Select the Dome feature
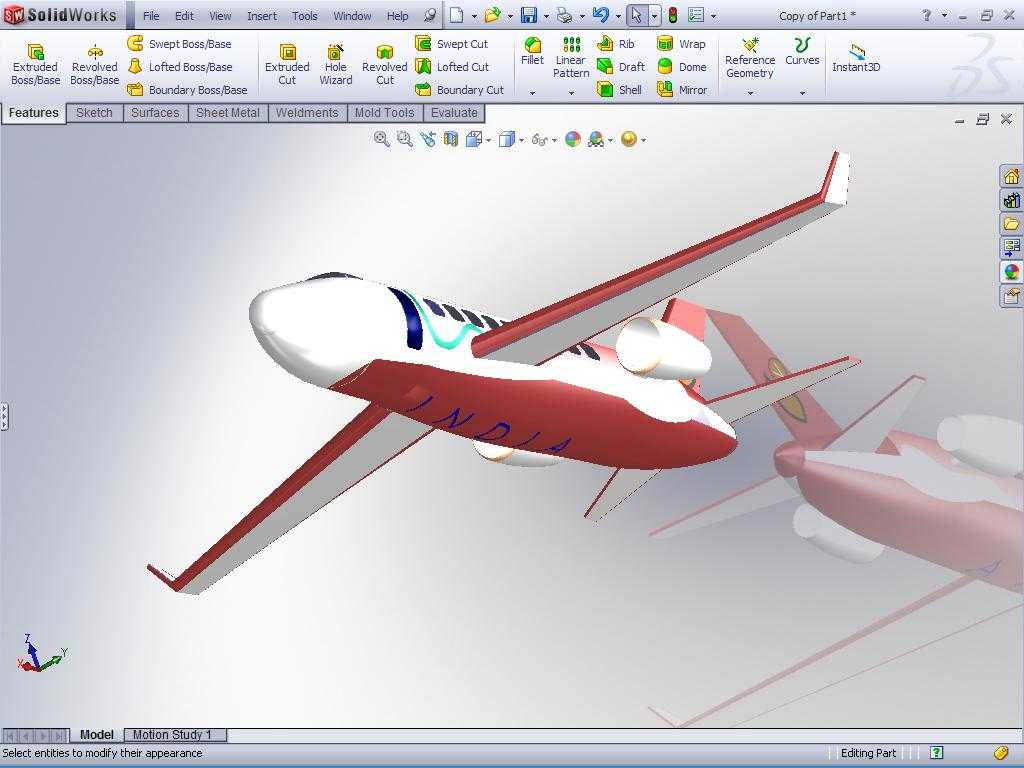 tap(681, 67)
